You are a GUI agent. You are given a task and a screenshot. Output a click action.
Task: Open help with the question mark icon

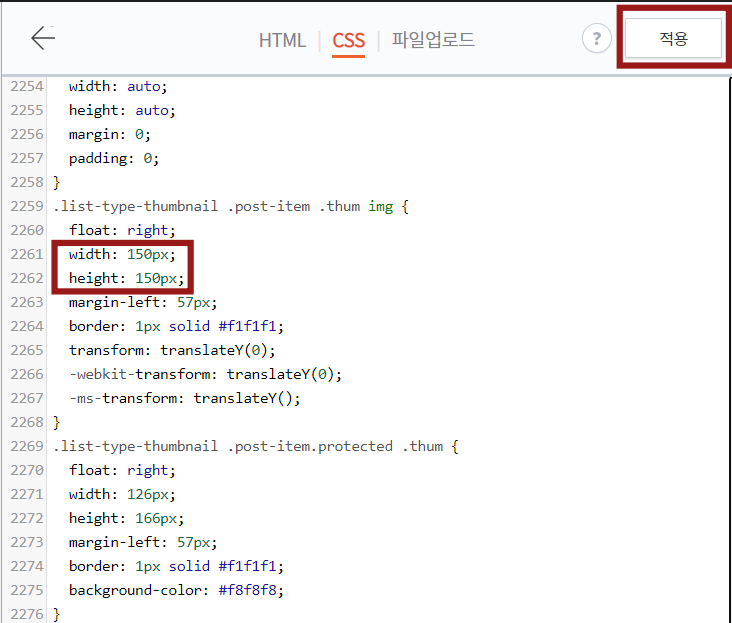coord(596,38)
